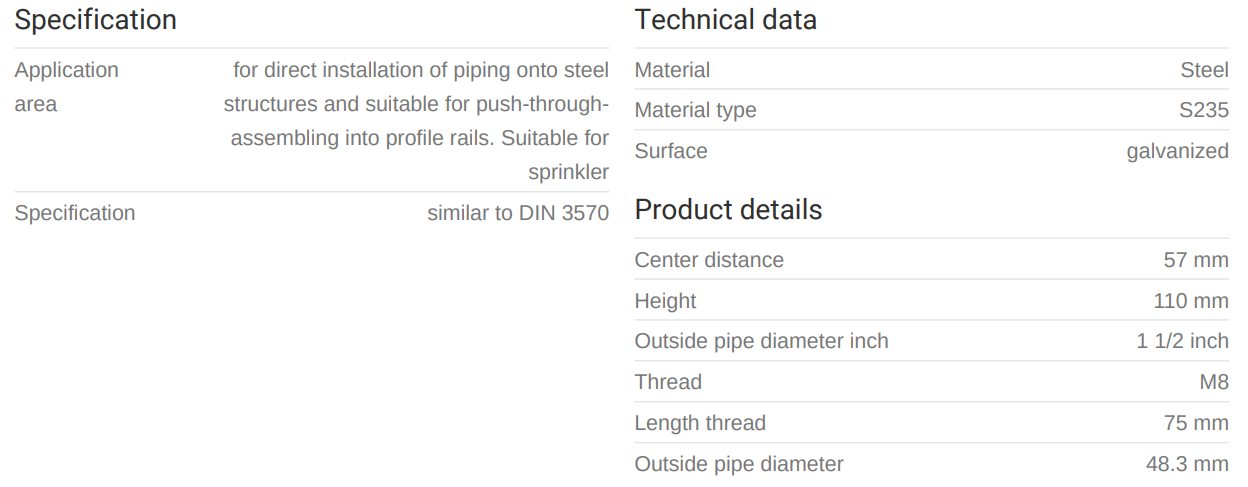Click the Steel material value
Image resolution: width=1248 pixels, height=487 pixels.
(1204, 70)
